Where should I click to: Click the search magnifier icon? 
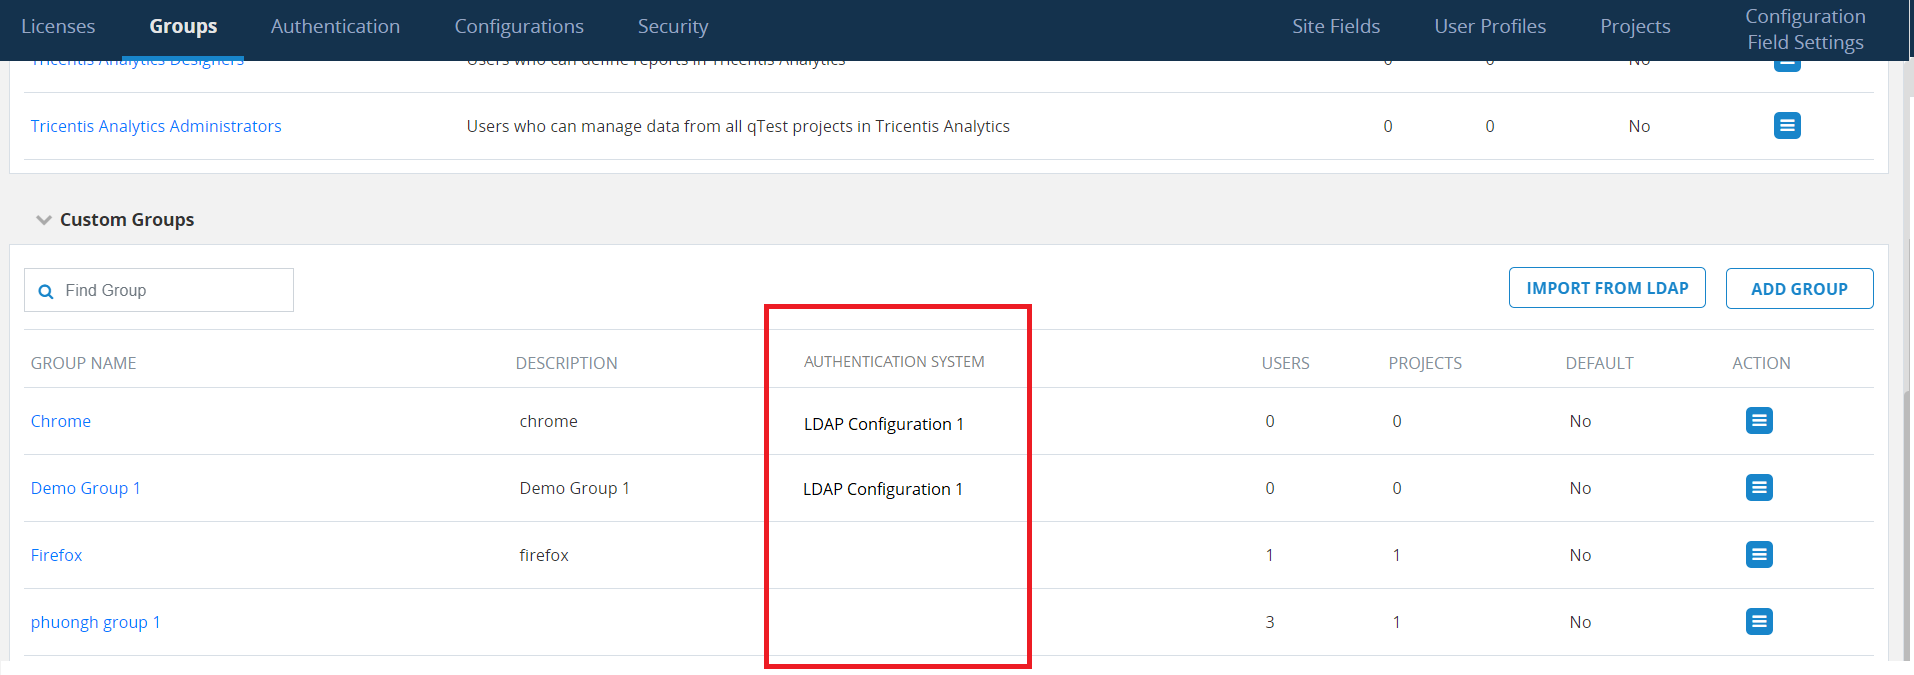click(46, 291)
